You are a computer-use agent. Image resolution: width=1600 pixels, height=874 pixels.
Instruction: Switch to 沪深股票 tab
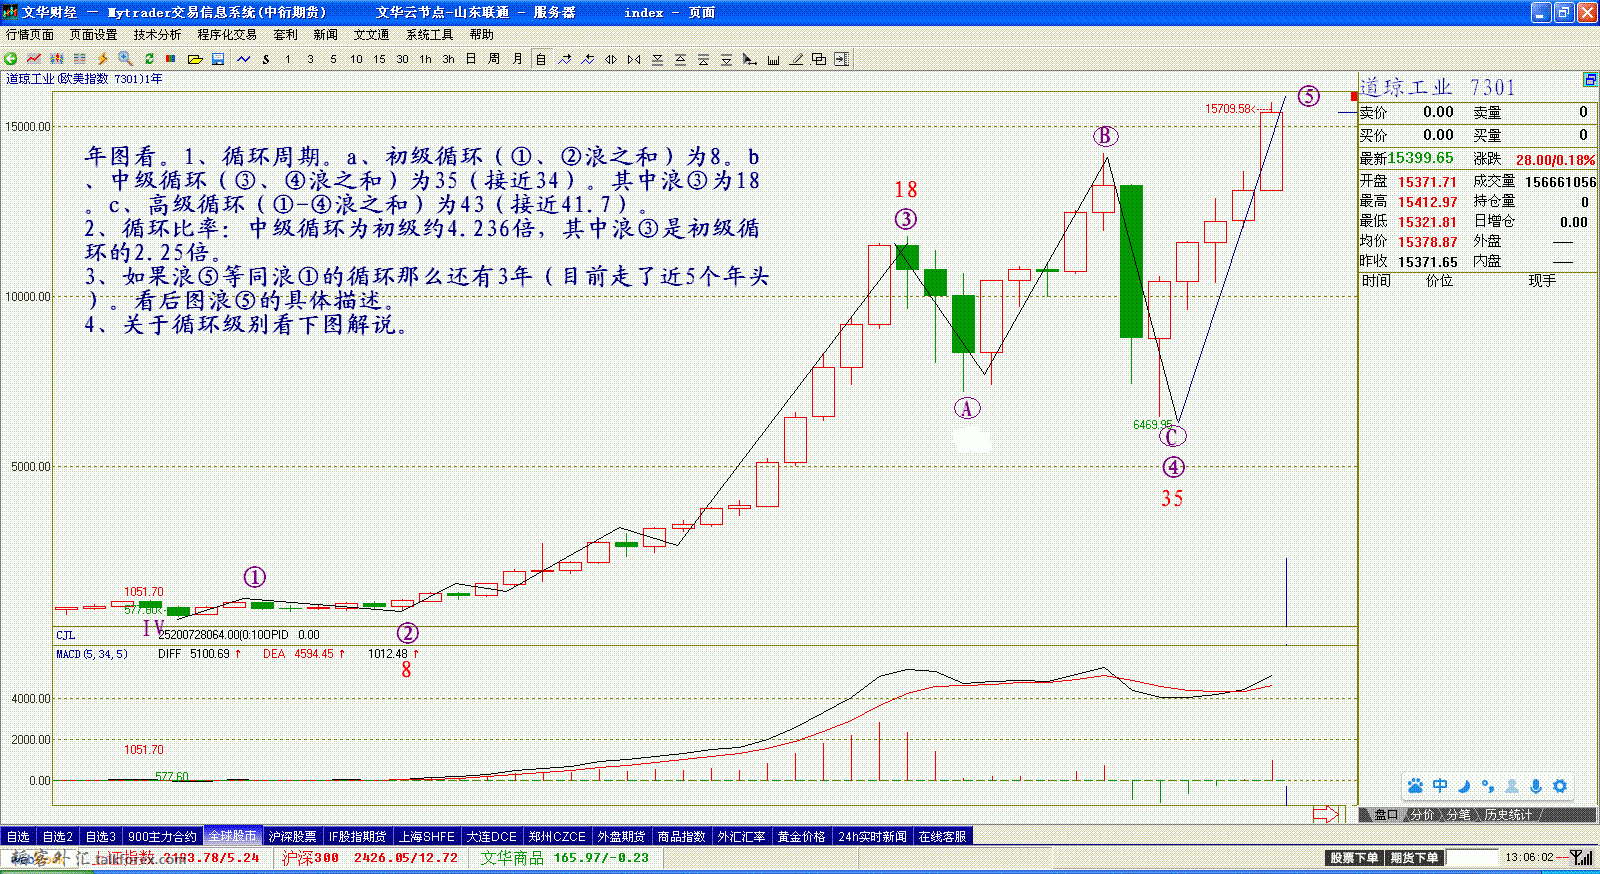tap(293, 836)
